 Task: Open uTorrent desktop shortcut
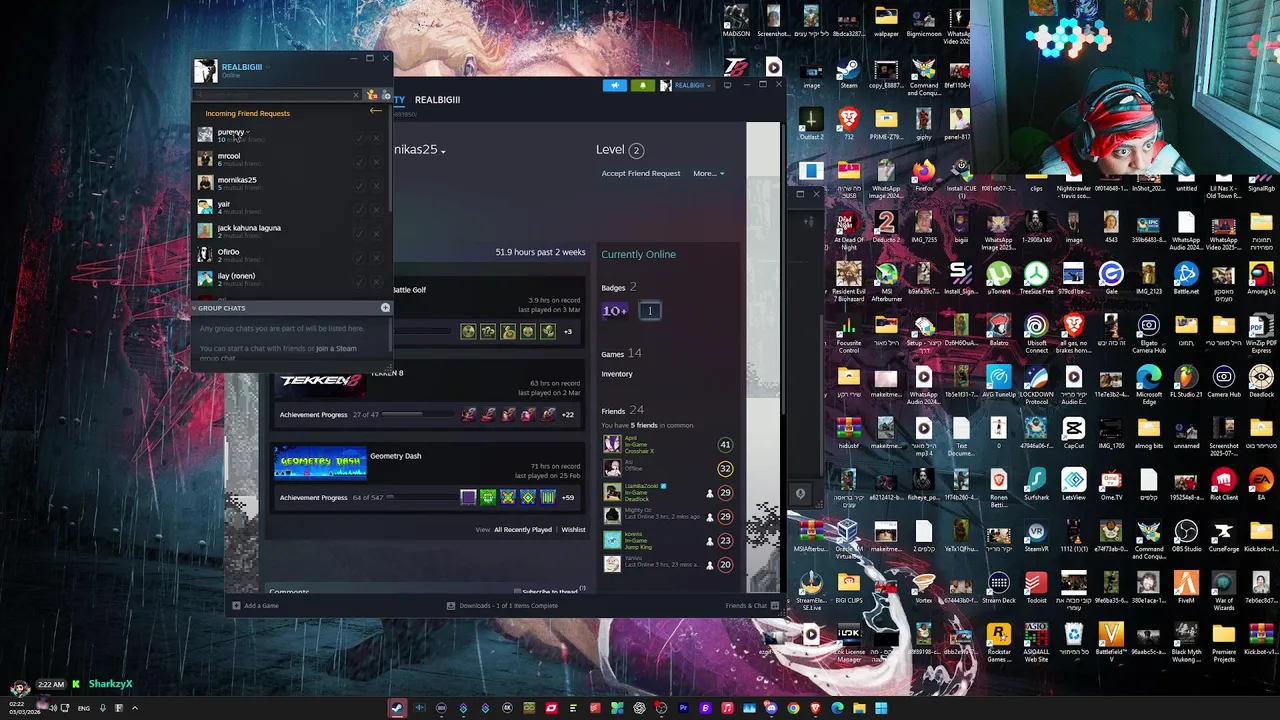point(998,278)
